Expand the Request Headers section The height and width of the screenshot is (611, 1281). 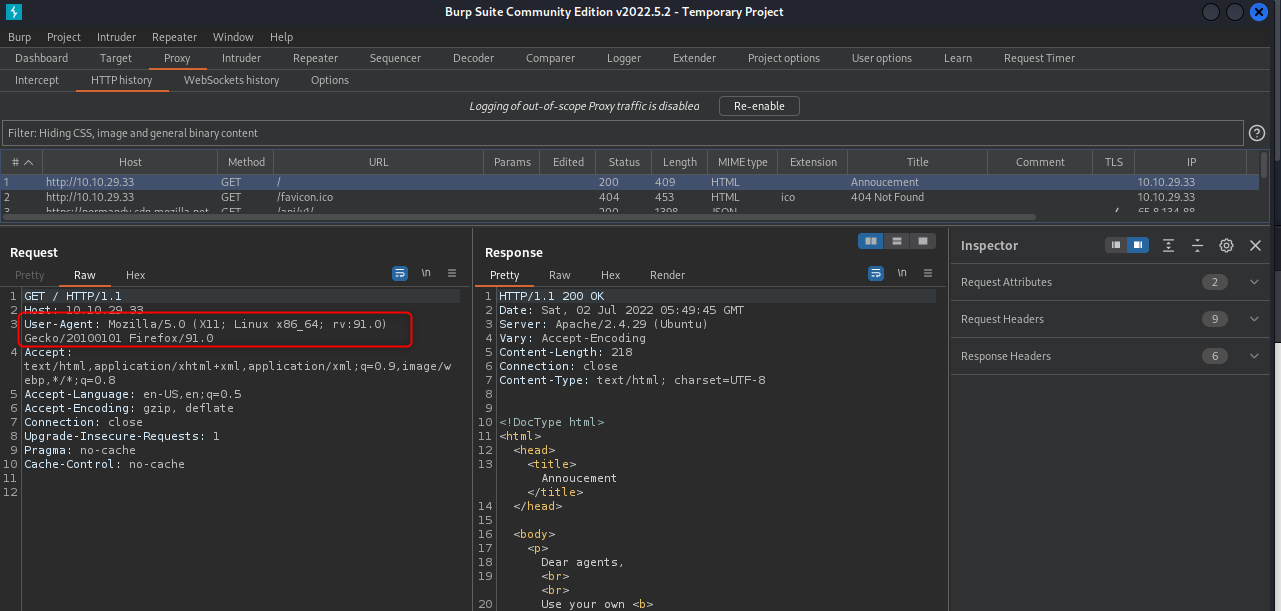coord(1254,319)
